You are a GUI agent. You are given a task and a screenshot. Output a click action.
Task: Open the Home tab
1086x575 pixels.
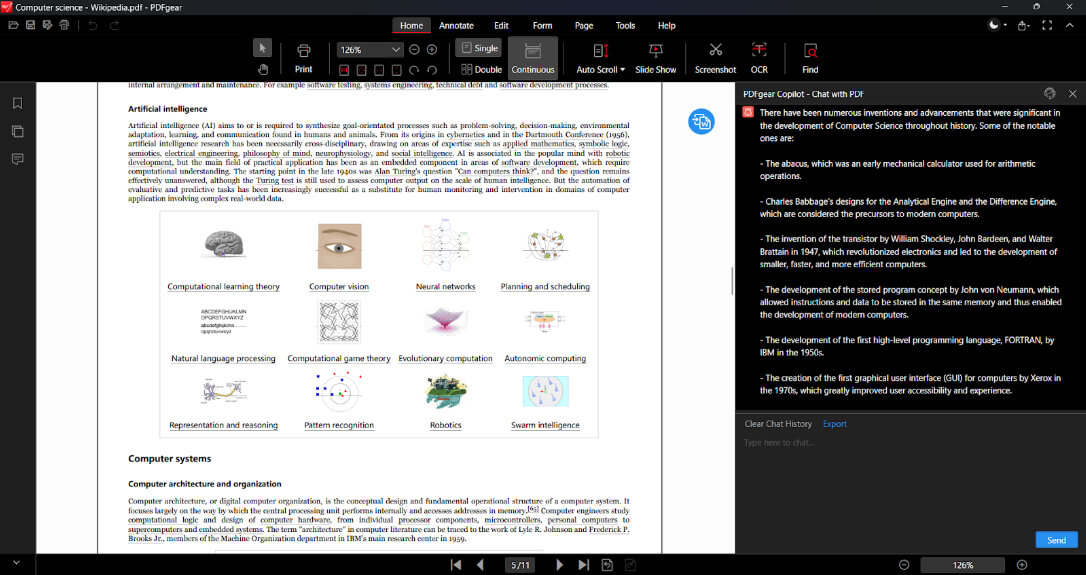tap(411, 26)
